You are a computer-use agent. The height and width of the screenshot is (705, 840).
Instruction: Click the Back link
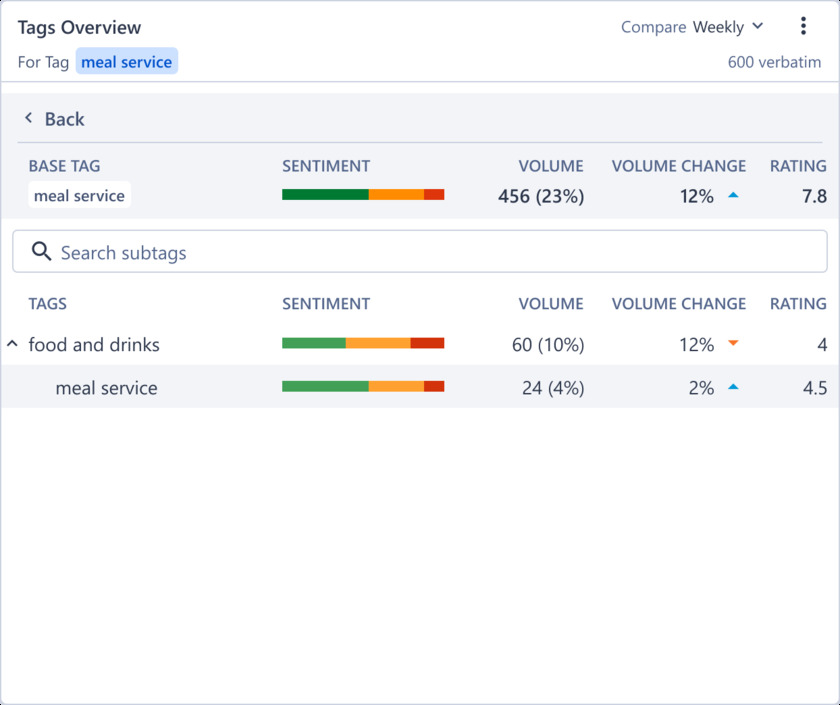point(64,119)
